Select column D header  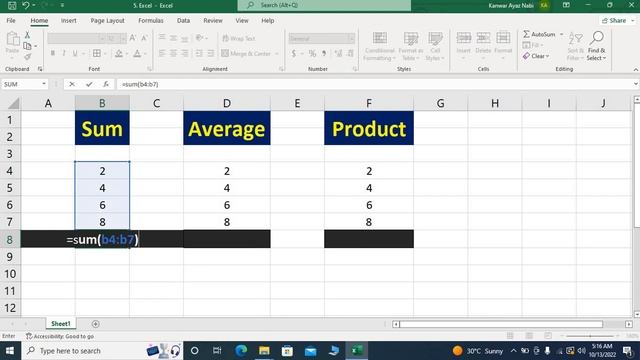point(227,103)
